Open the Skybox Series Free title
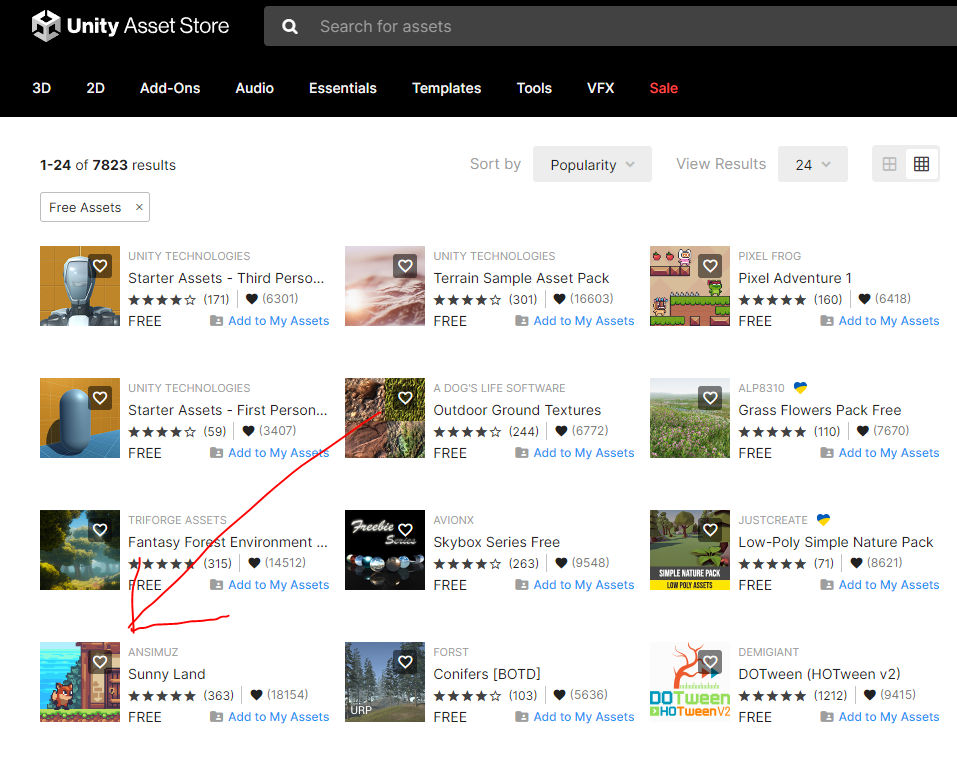Screen dimensions: 957x758 (x=496, y=542)
